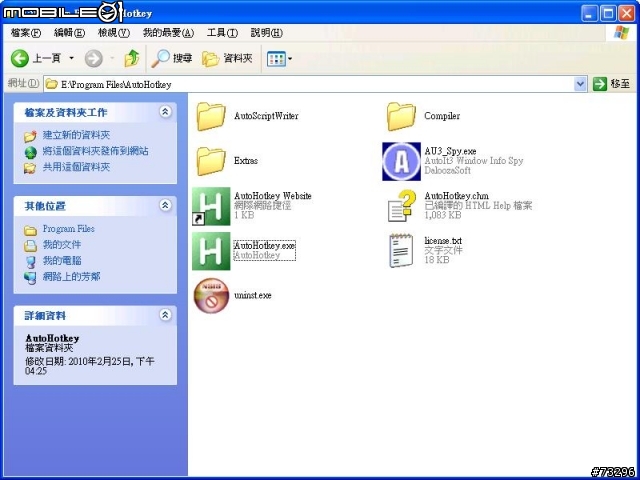
Task: Click the 我的文件 link
Action: [62, 244]
